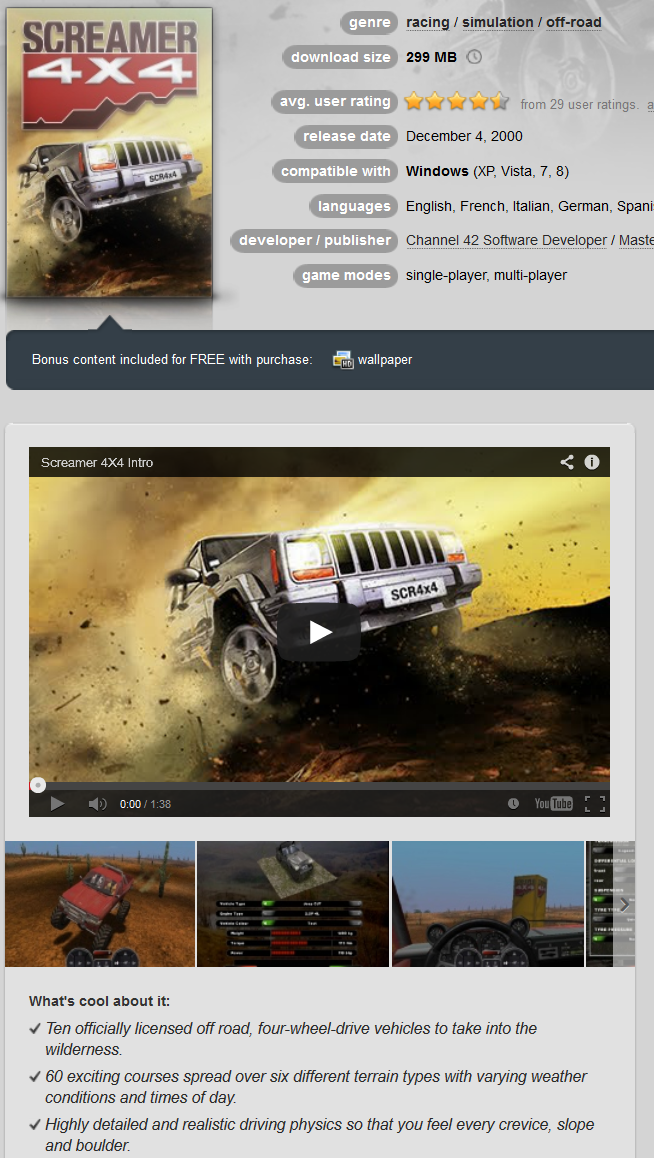654x1158 pixels.
Task: Open video on YouTube via logo
Action: click(x=554, y=804)
